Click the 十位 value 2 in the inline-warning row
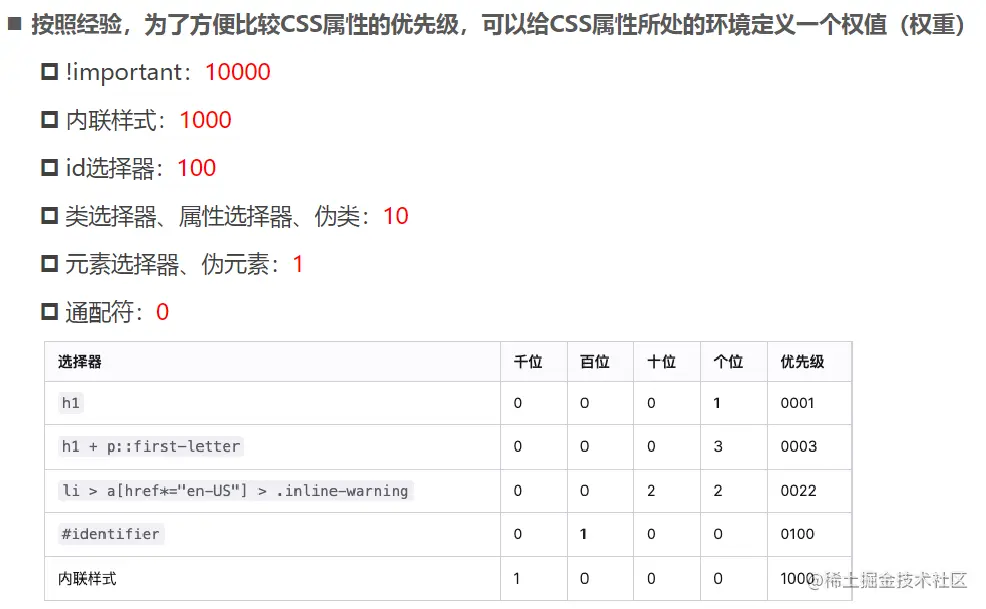986x609 pixels. click(x=651, y=491)
